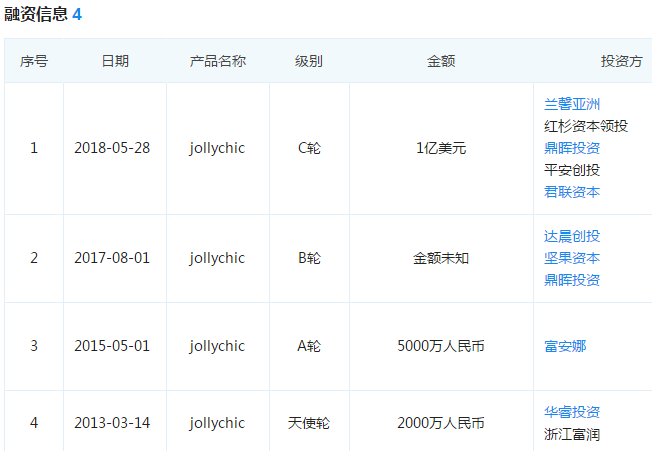Click sequence number 4 in the 2013-03-14 row
652x451 pixels.
coord(34,423)
